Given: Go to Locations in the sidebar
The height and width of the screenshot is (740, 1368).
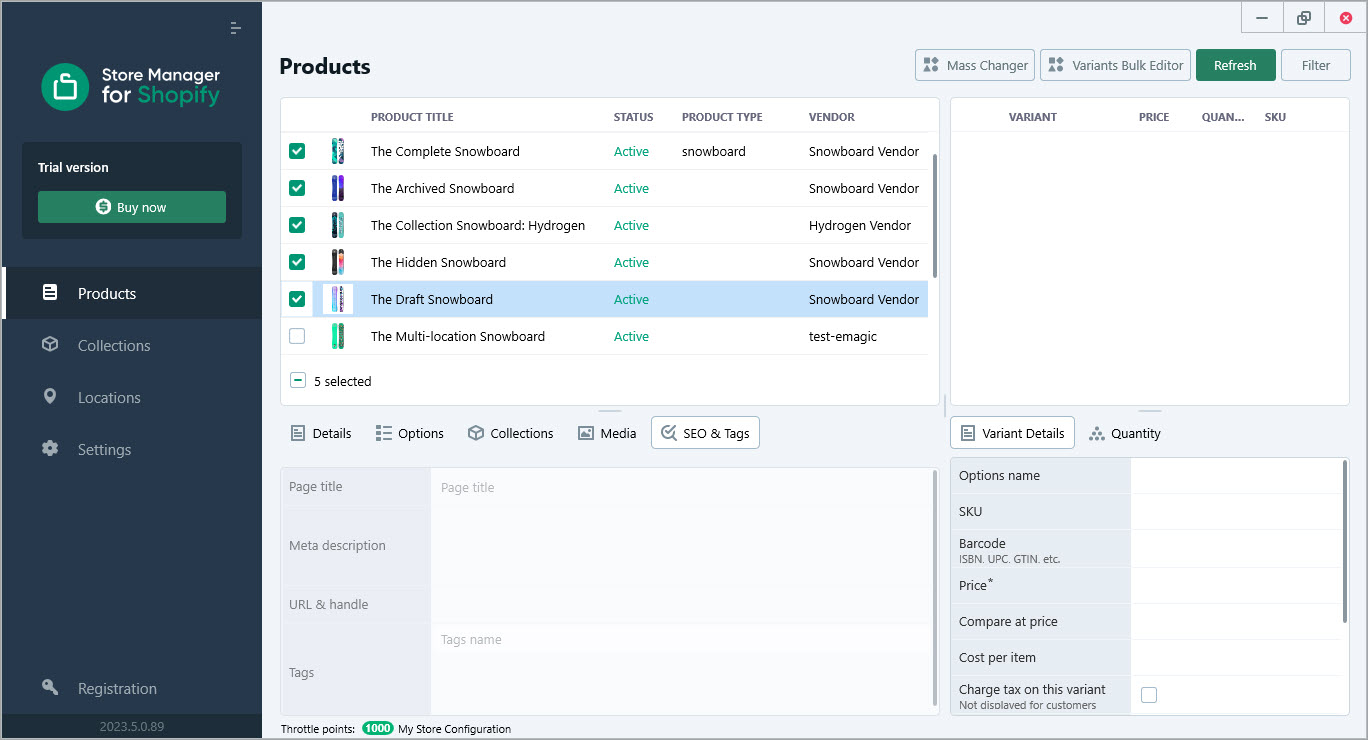Looking at the screenshot, I should tap(131, 397).
